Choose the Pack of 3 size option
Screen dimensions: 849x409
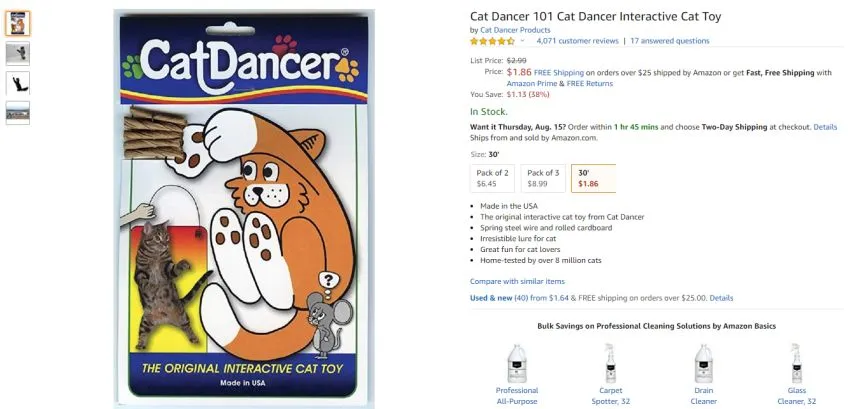(x=543, y=178)
